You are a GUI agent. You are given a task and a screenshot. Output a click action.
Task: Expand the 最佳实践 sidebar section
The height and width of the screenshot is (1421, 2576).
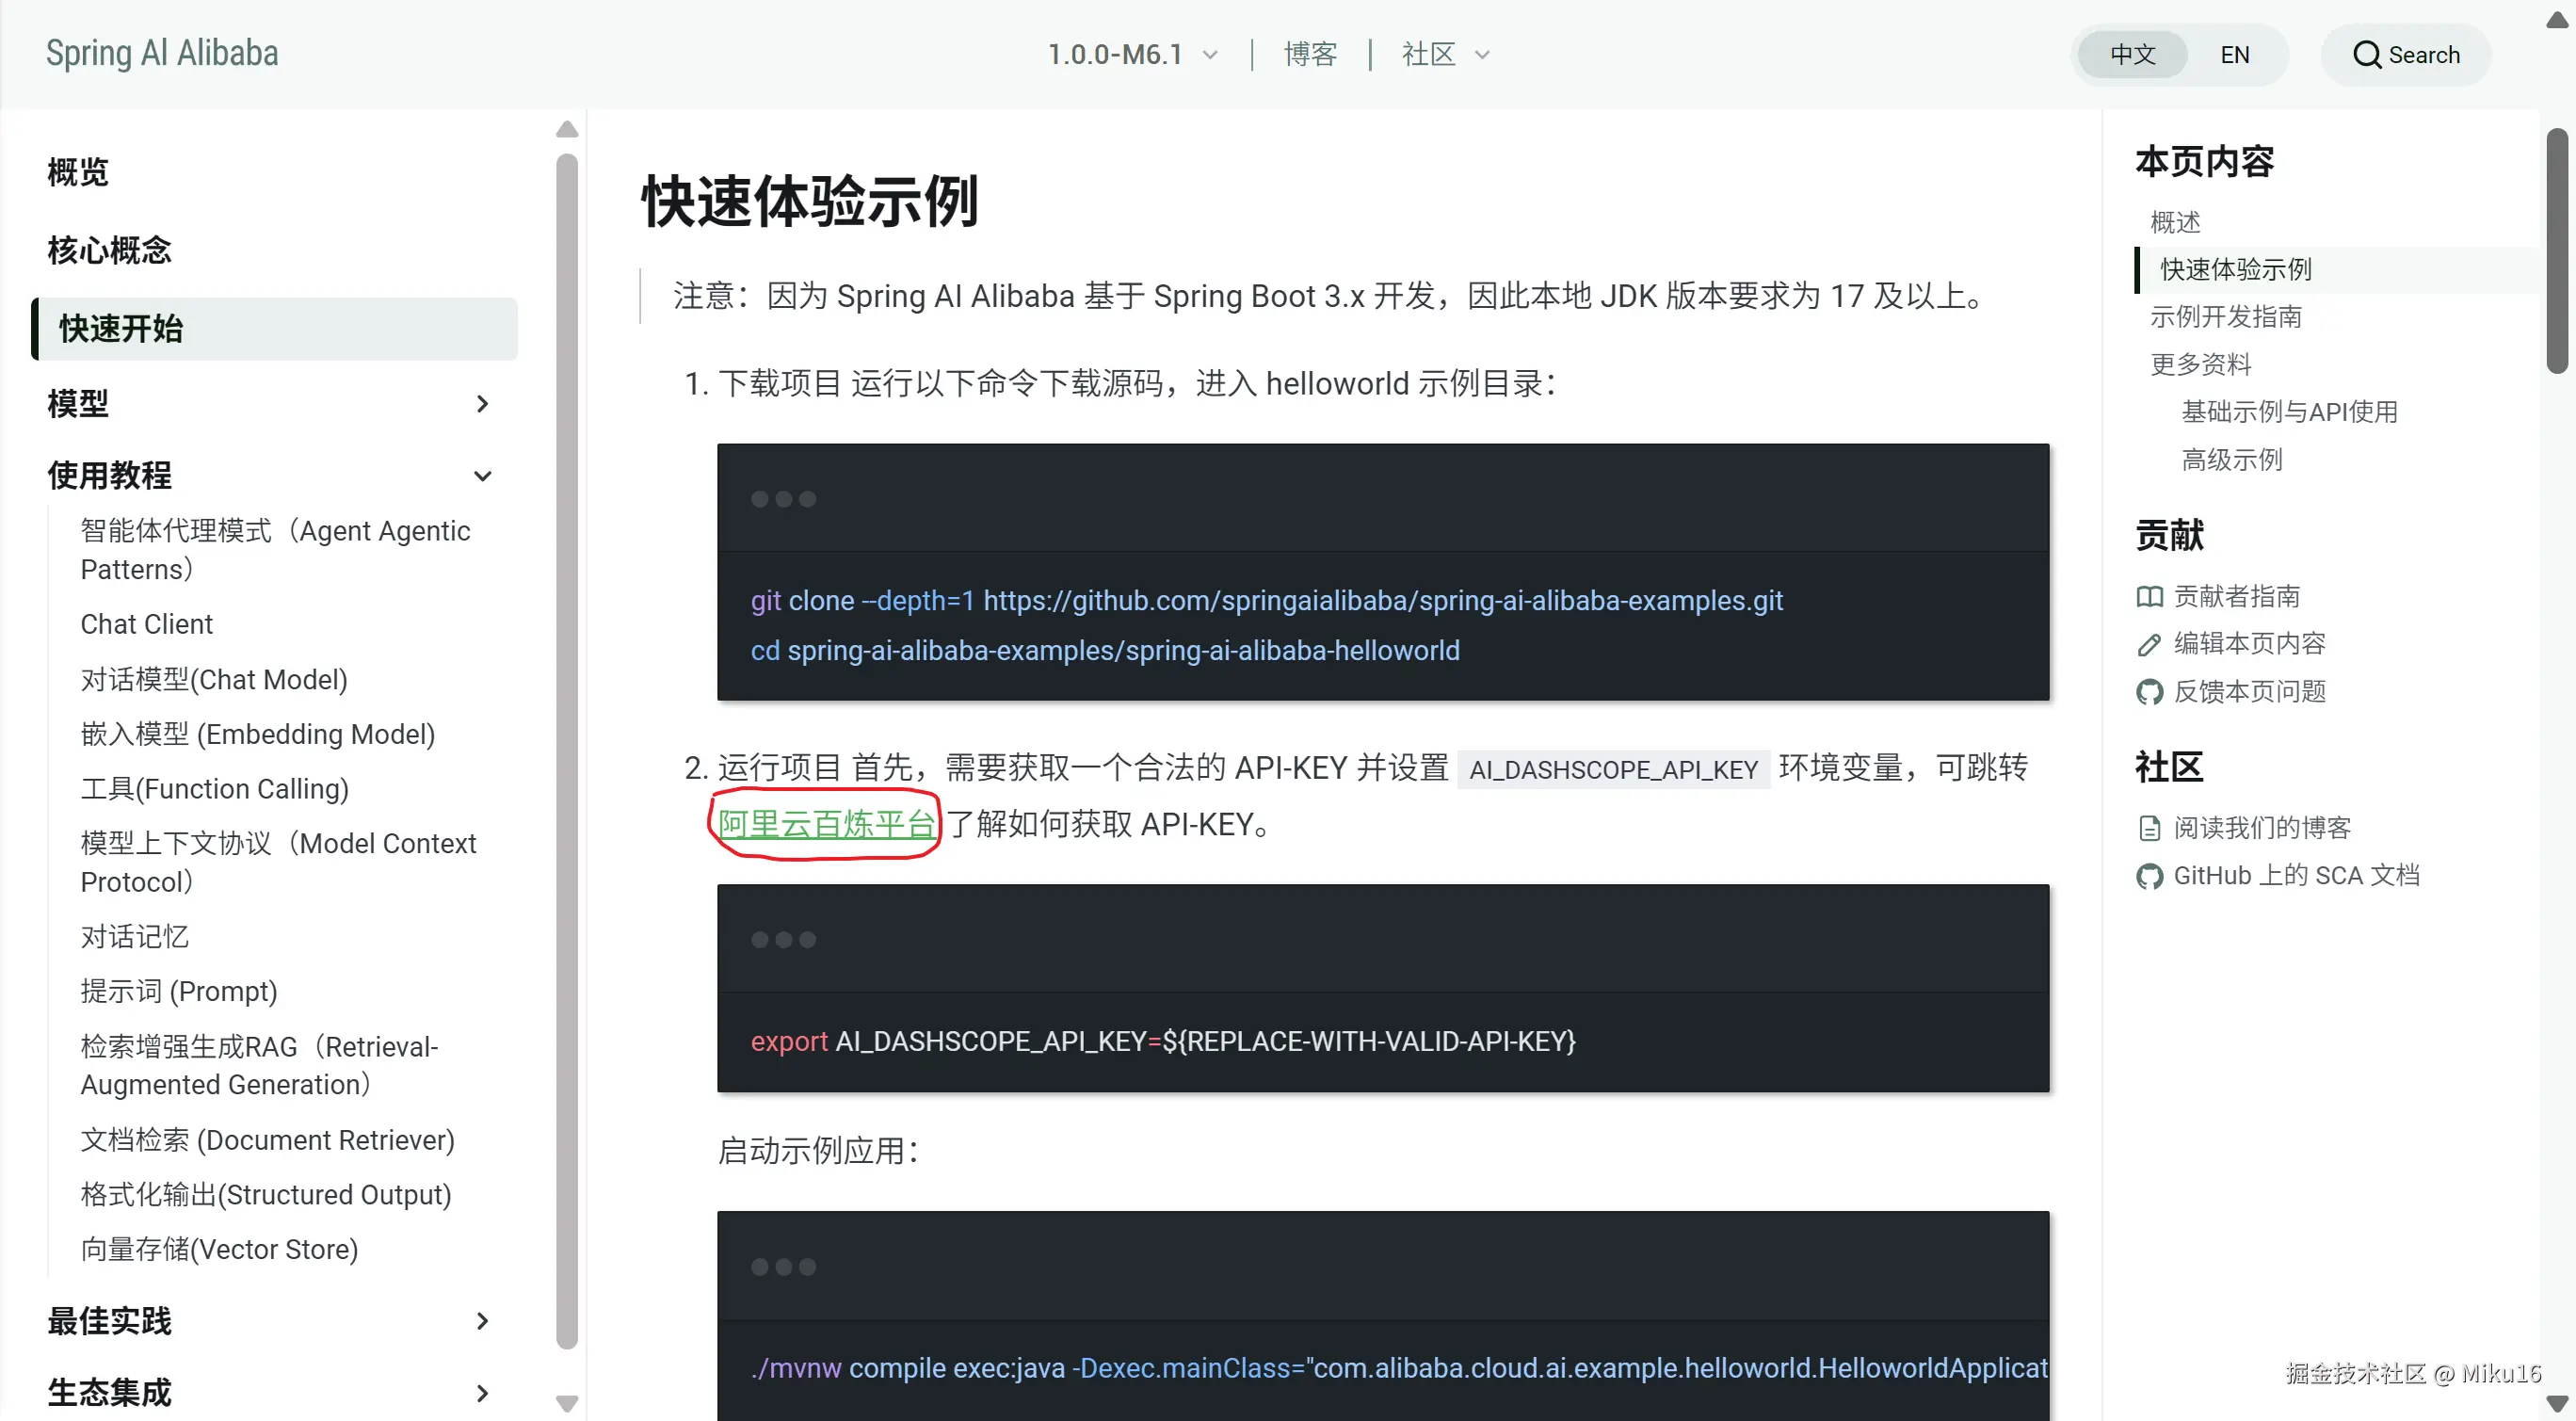point(482,1321)
